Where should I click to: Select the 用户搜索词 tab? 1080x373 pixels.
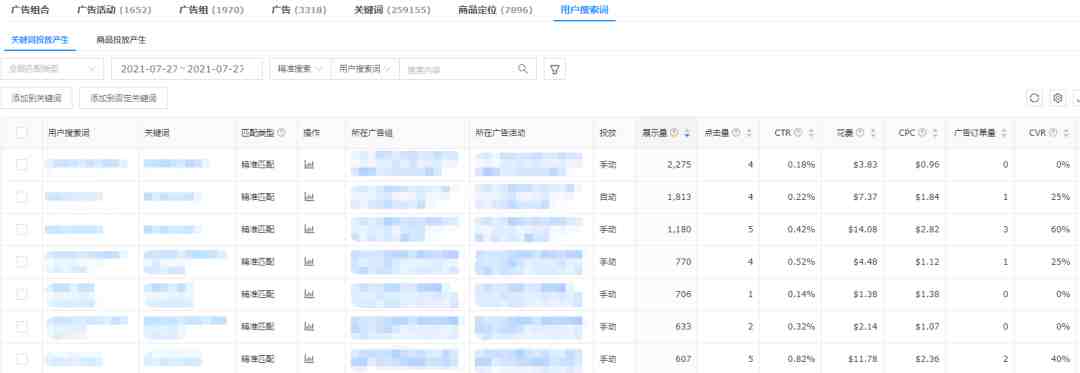click(584, 10)
